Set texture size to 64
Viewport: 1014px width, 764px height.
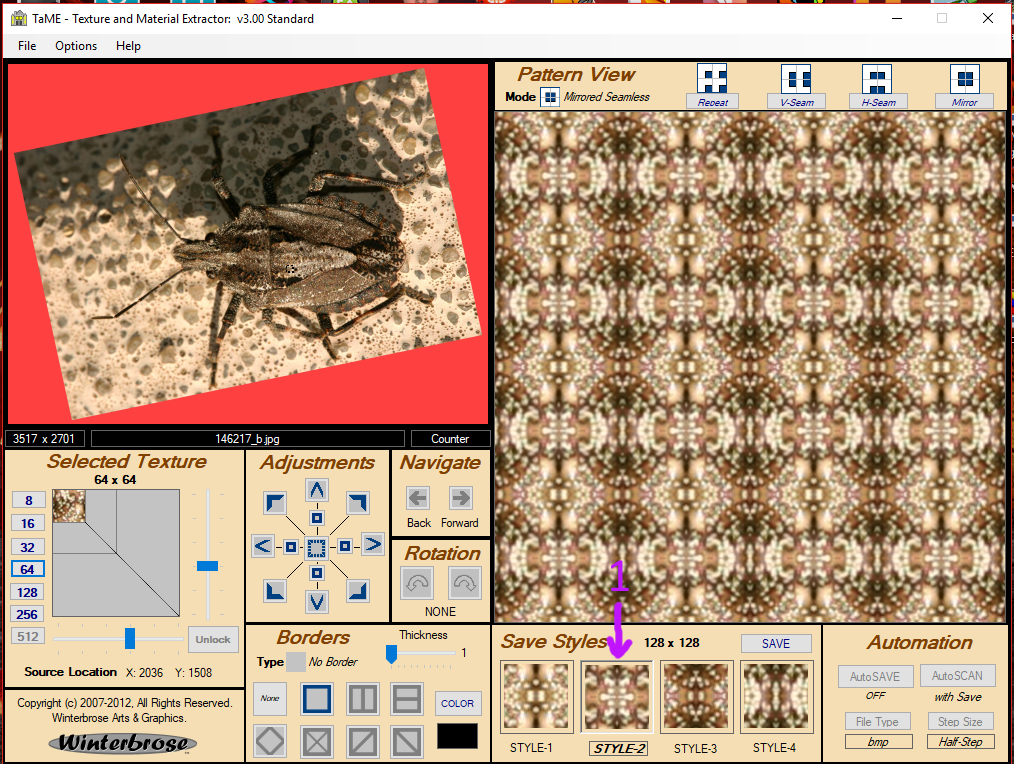pos(28,569)
